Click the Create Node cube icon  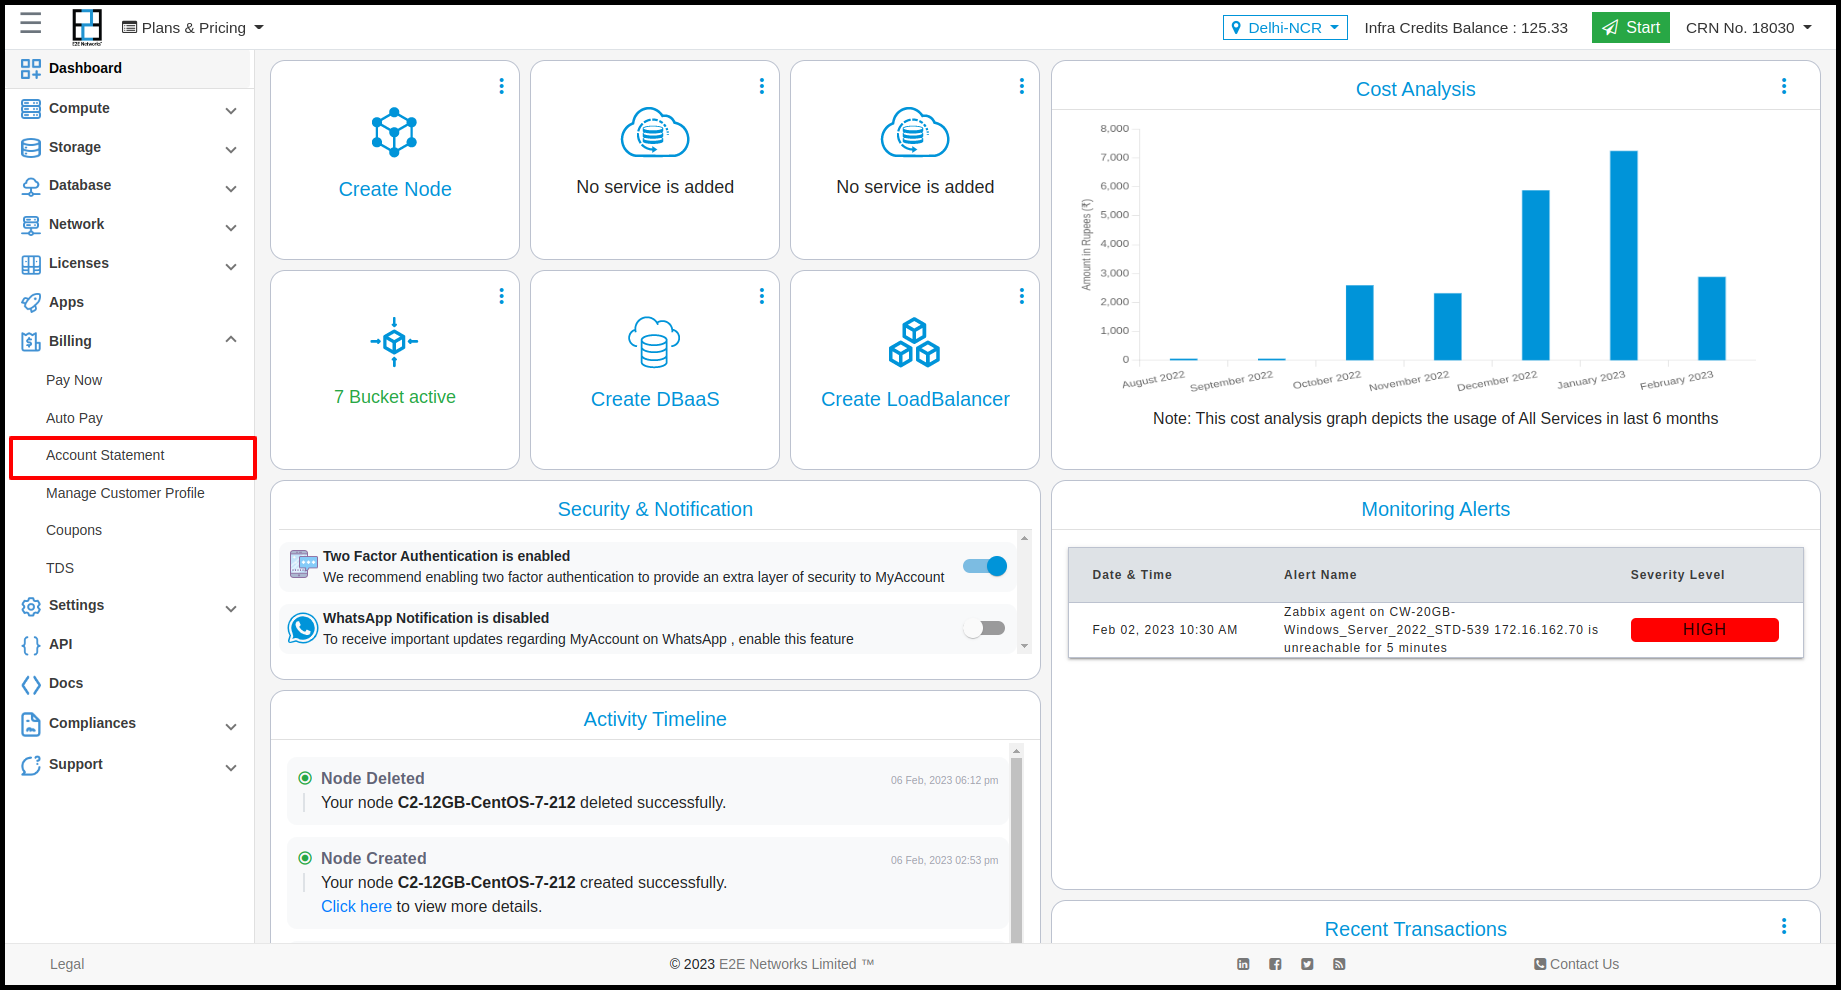(395, 132)
